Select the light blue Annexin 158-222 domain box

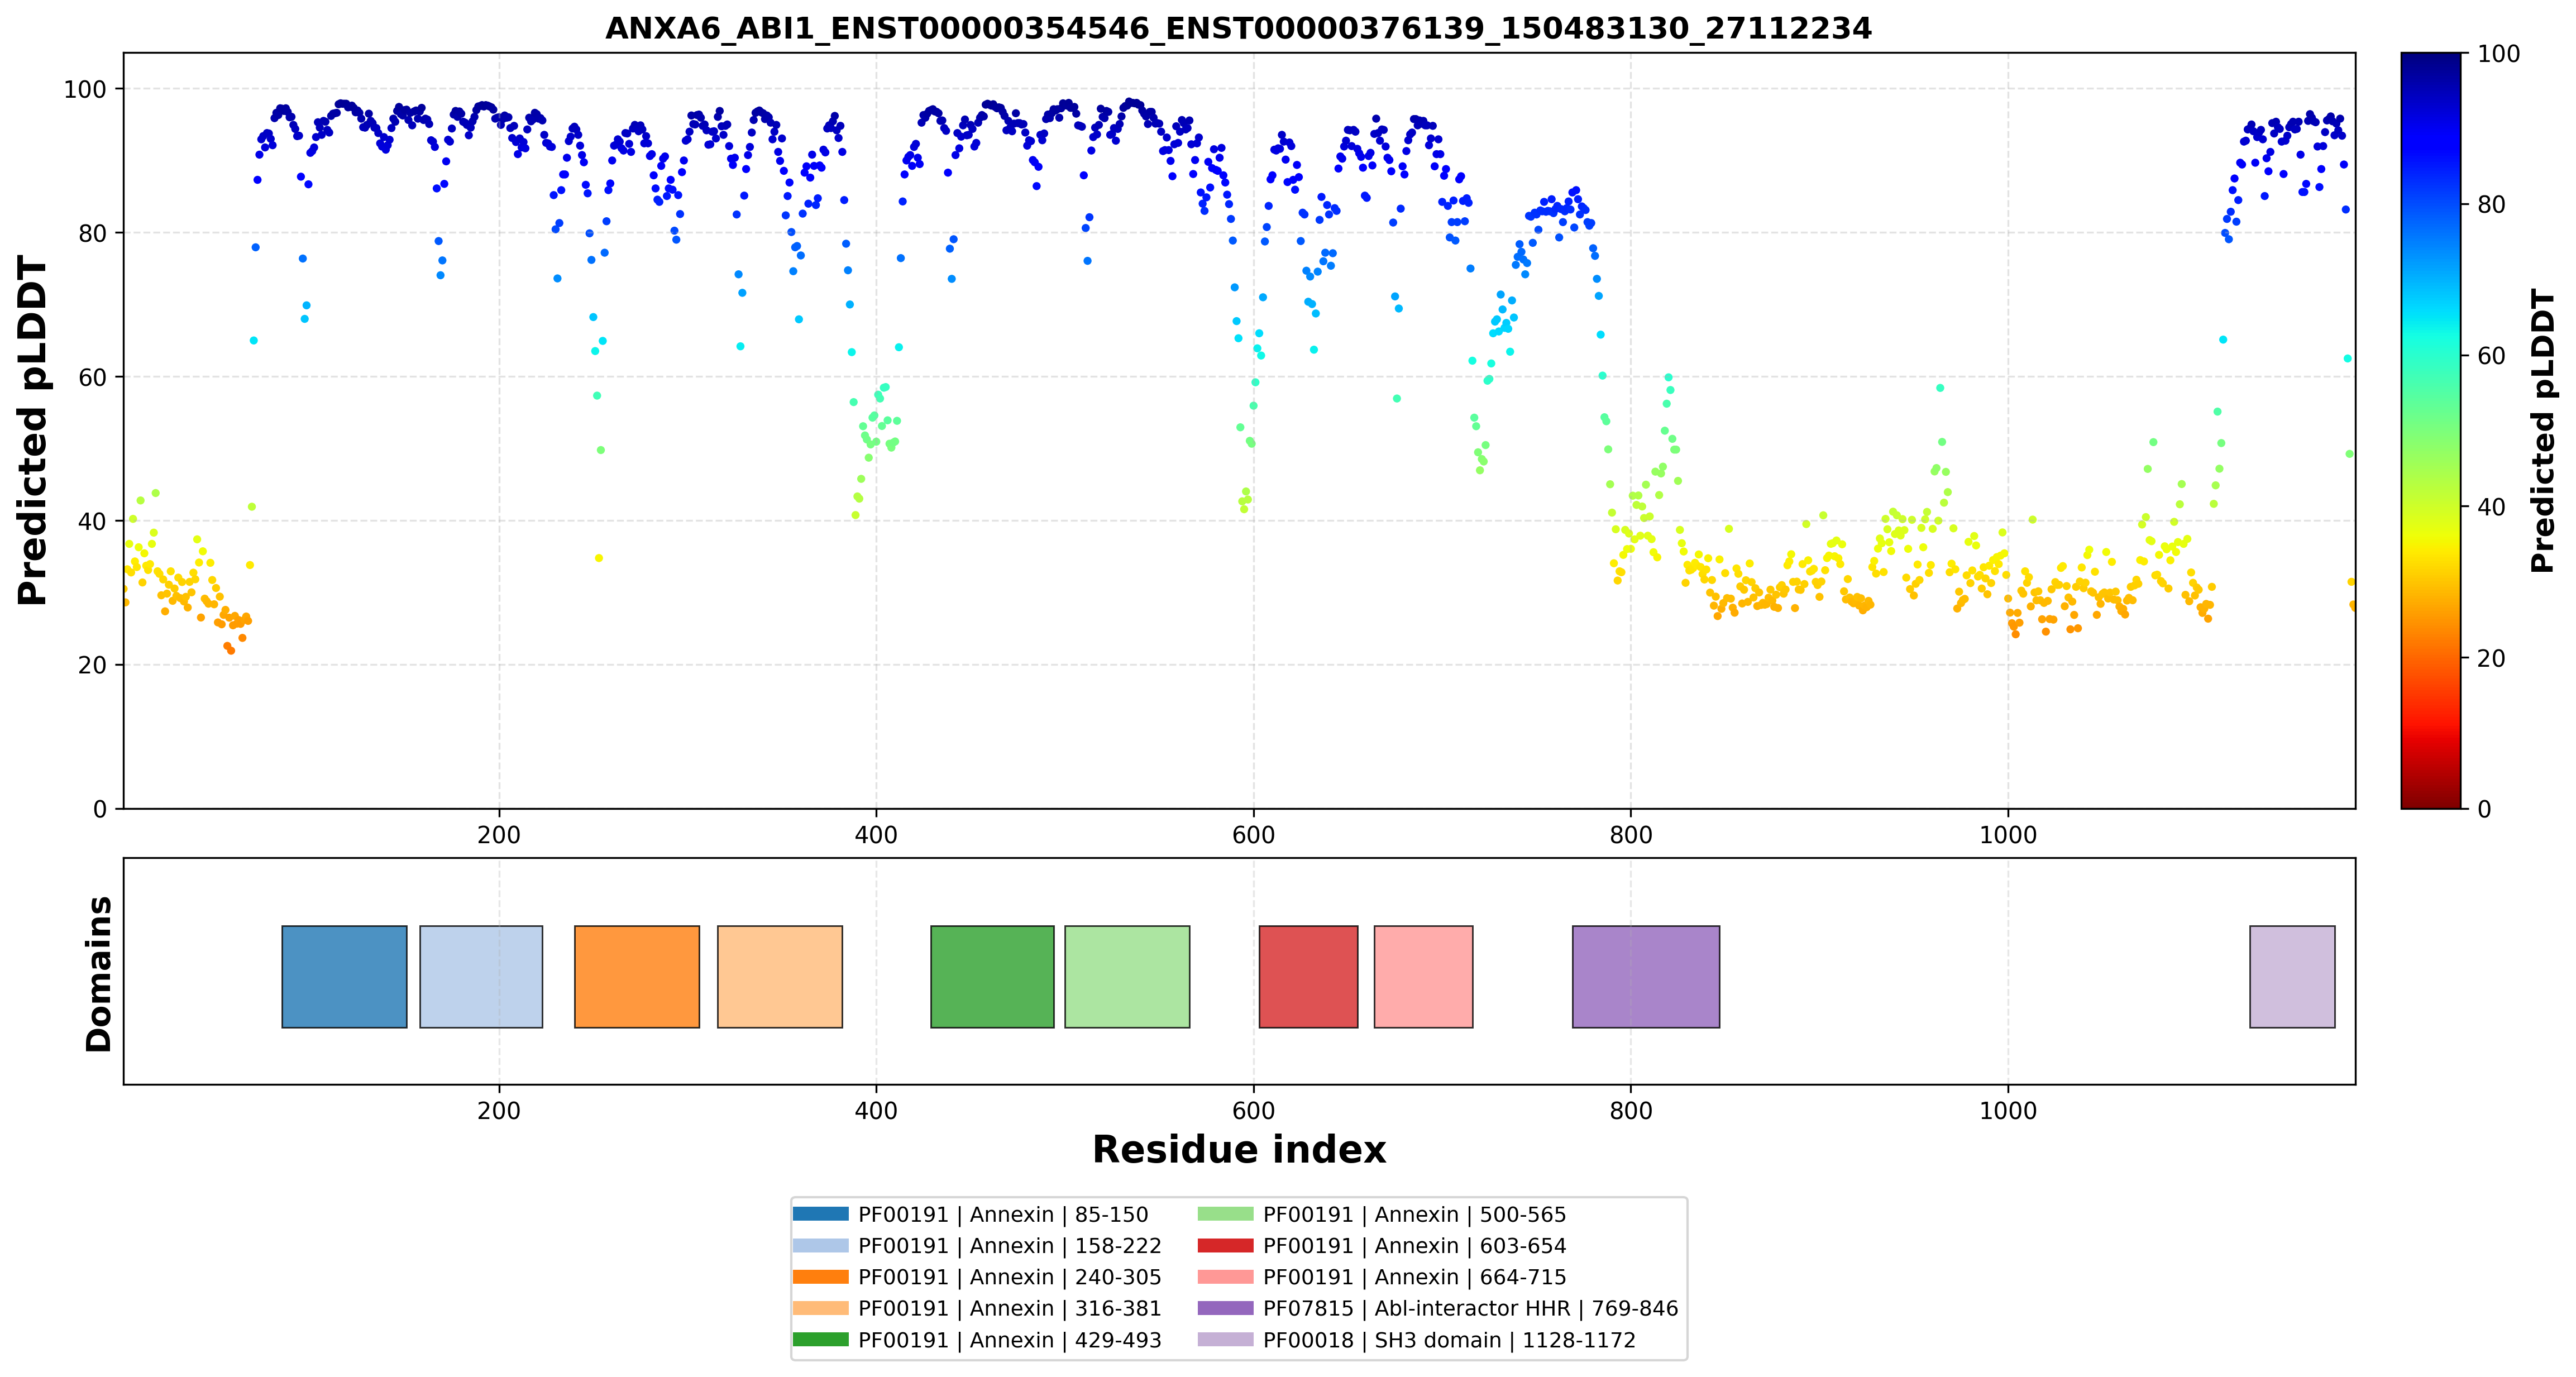click(x=481, y=976)
